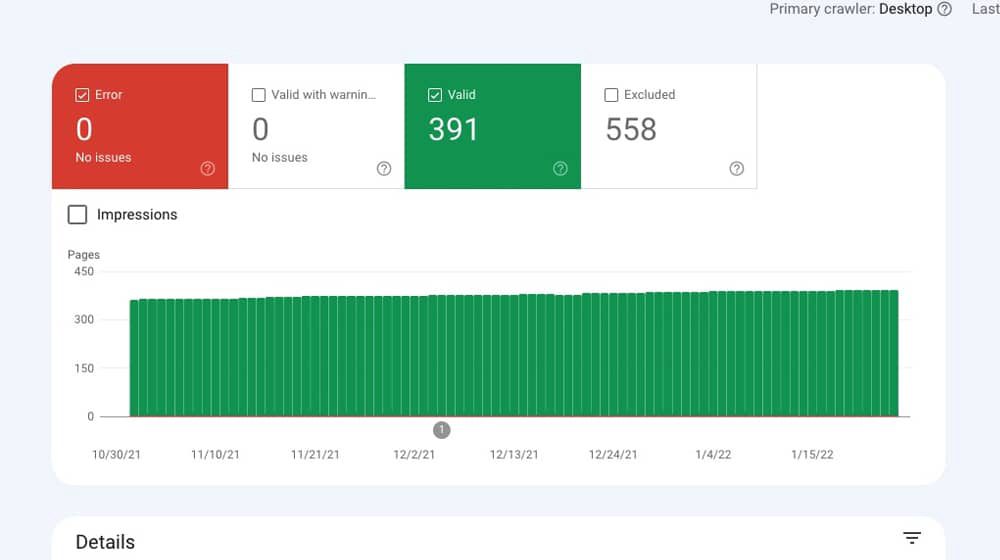Viewport: 1000px width, 560px height.
Task: Open help icon on Valid with warnings card
Action: coord(384,168)
